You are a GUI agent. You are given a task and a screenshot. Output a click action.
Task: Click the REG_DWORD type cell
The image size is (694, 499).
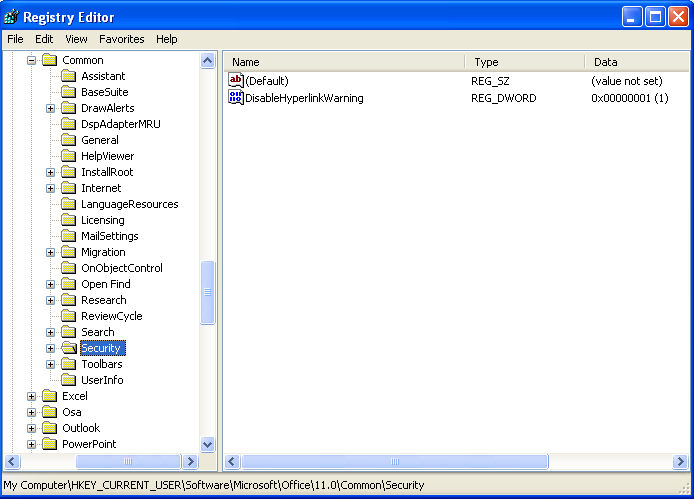coord(503,98)
